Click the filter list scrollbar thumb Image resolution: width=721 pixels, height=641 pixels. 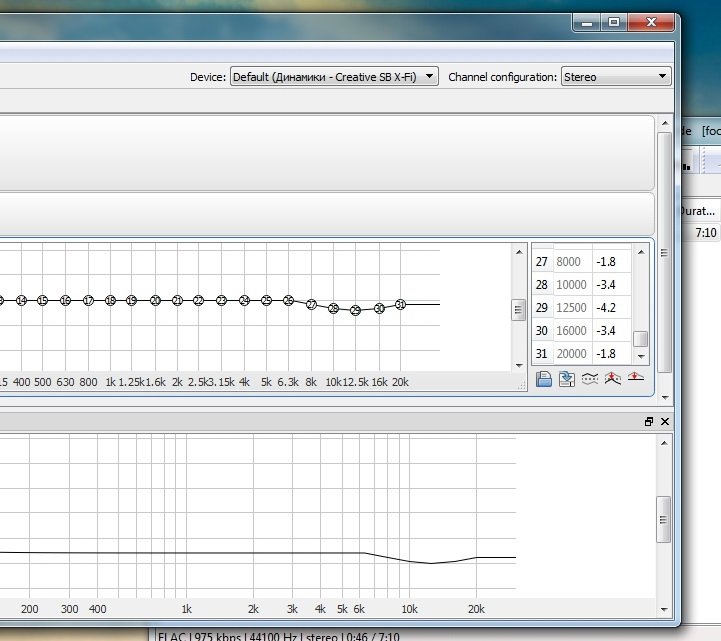(x=664, y=252)
